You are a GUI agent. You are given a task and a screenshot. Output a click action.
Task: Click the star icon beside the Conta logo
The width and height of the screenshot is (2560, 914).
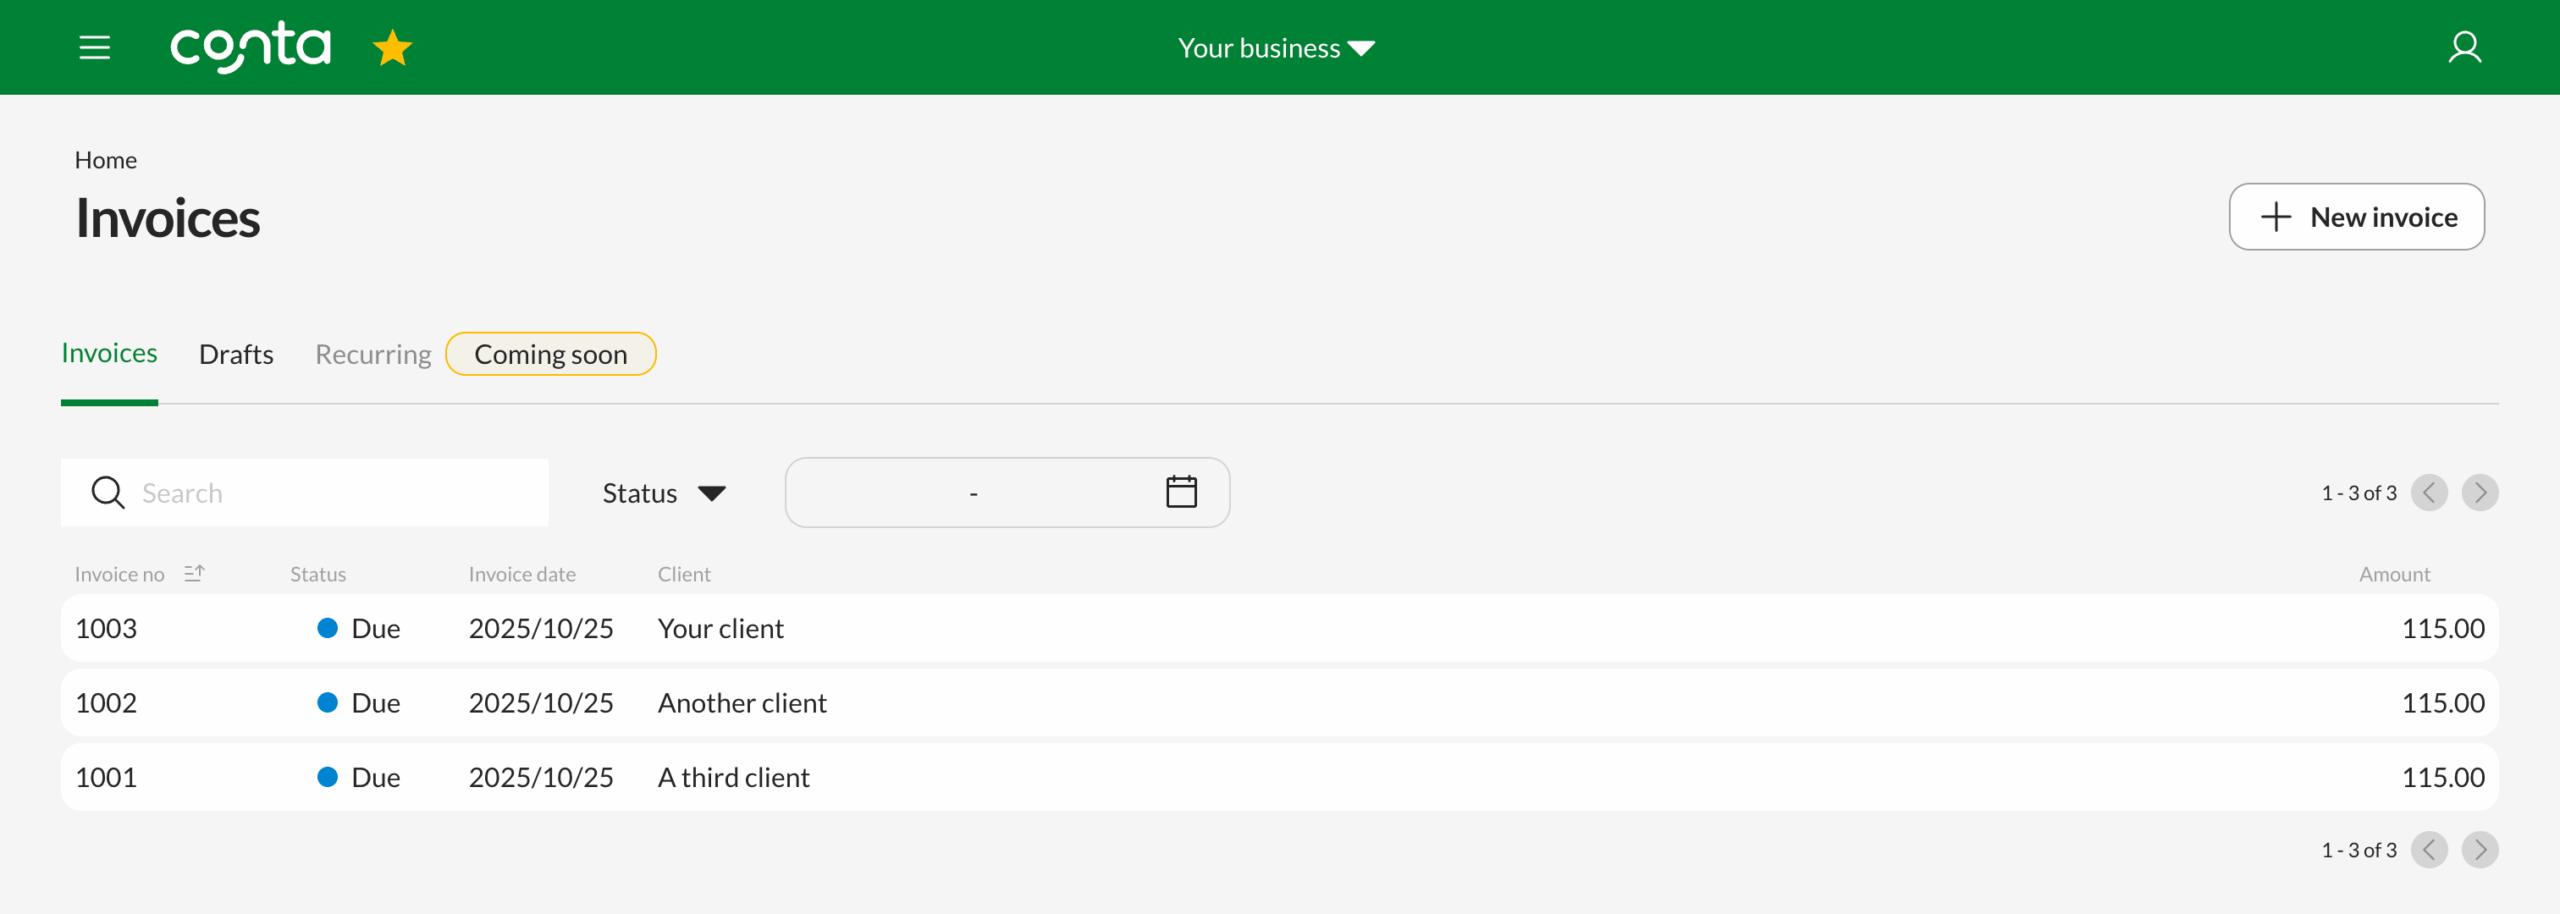point(392,46)
